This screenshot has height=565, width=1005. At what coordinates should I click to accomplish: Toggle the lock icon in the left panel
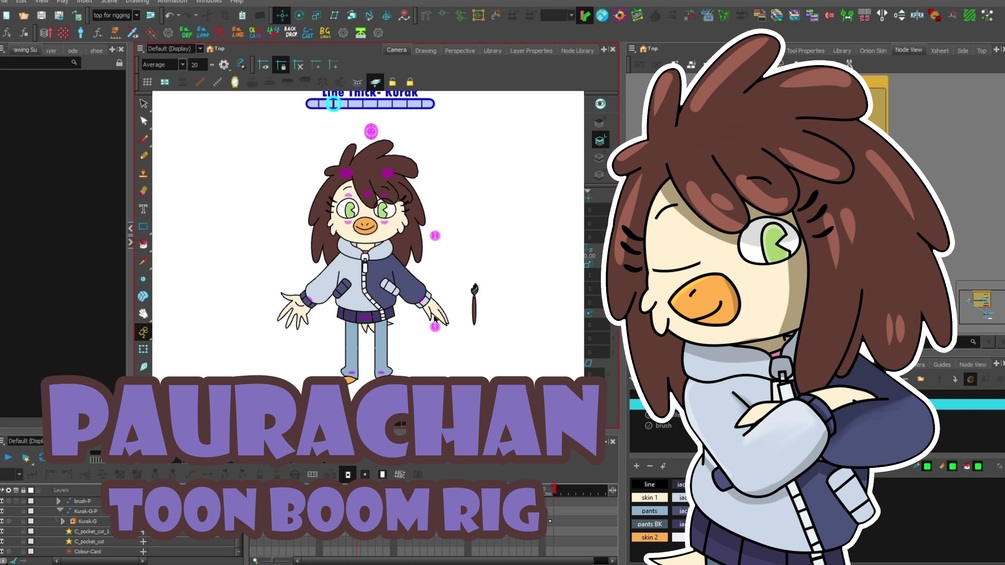click(119, 63)
